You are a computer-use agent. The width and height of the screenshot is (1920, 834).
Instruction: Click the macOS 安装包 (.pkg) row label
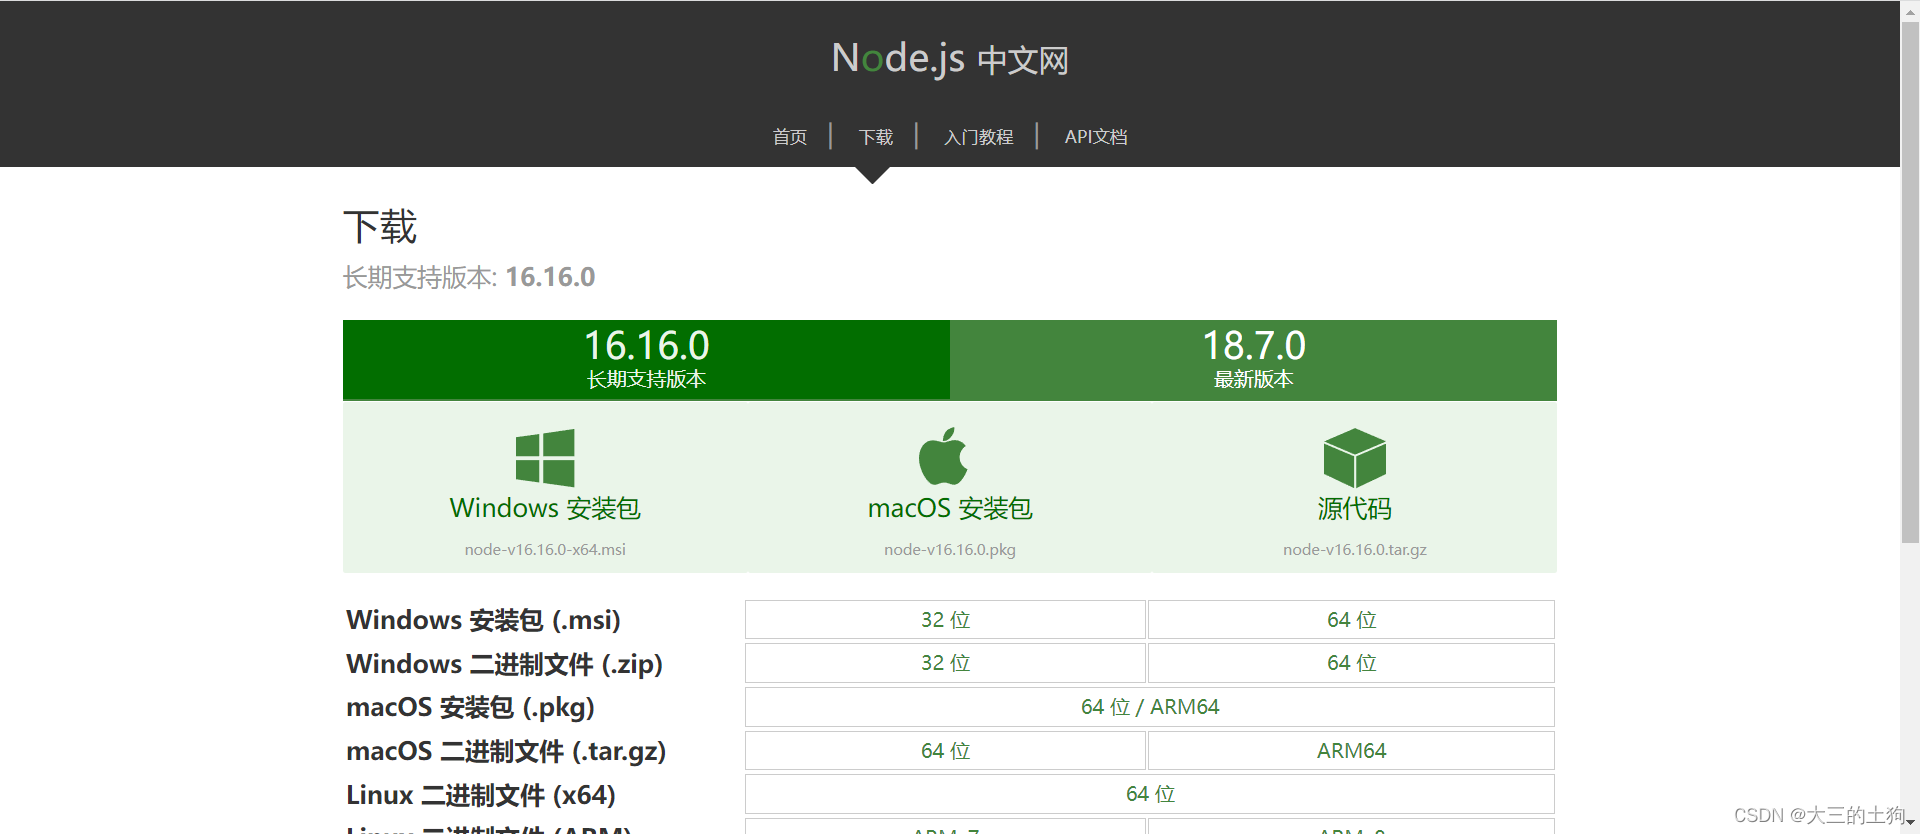click(470, 708)
